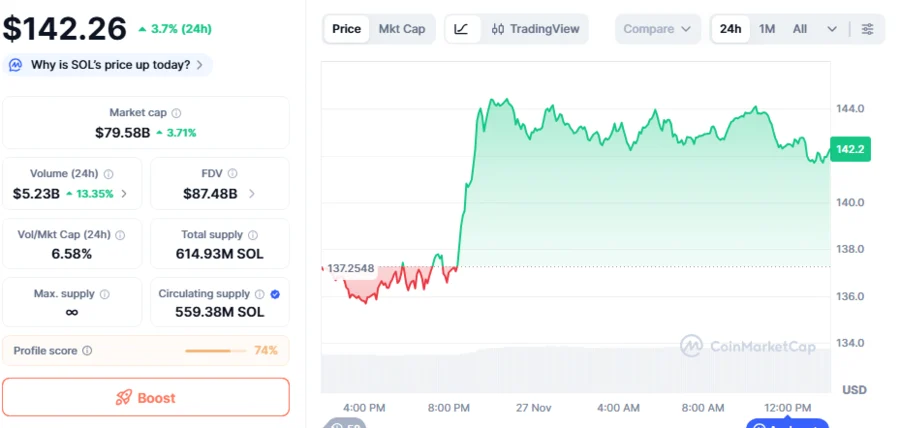Switch chart to TradingView mode

pos(535,29)
